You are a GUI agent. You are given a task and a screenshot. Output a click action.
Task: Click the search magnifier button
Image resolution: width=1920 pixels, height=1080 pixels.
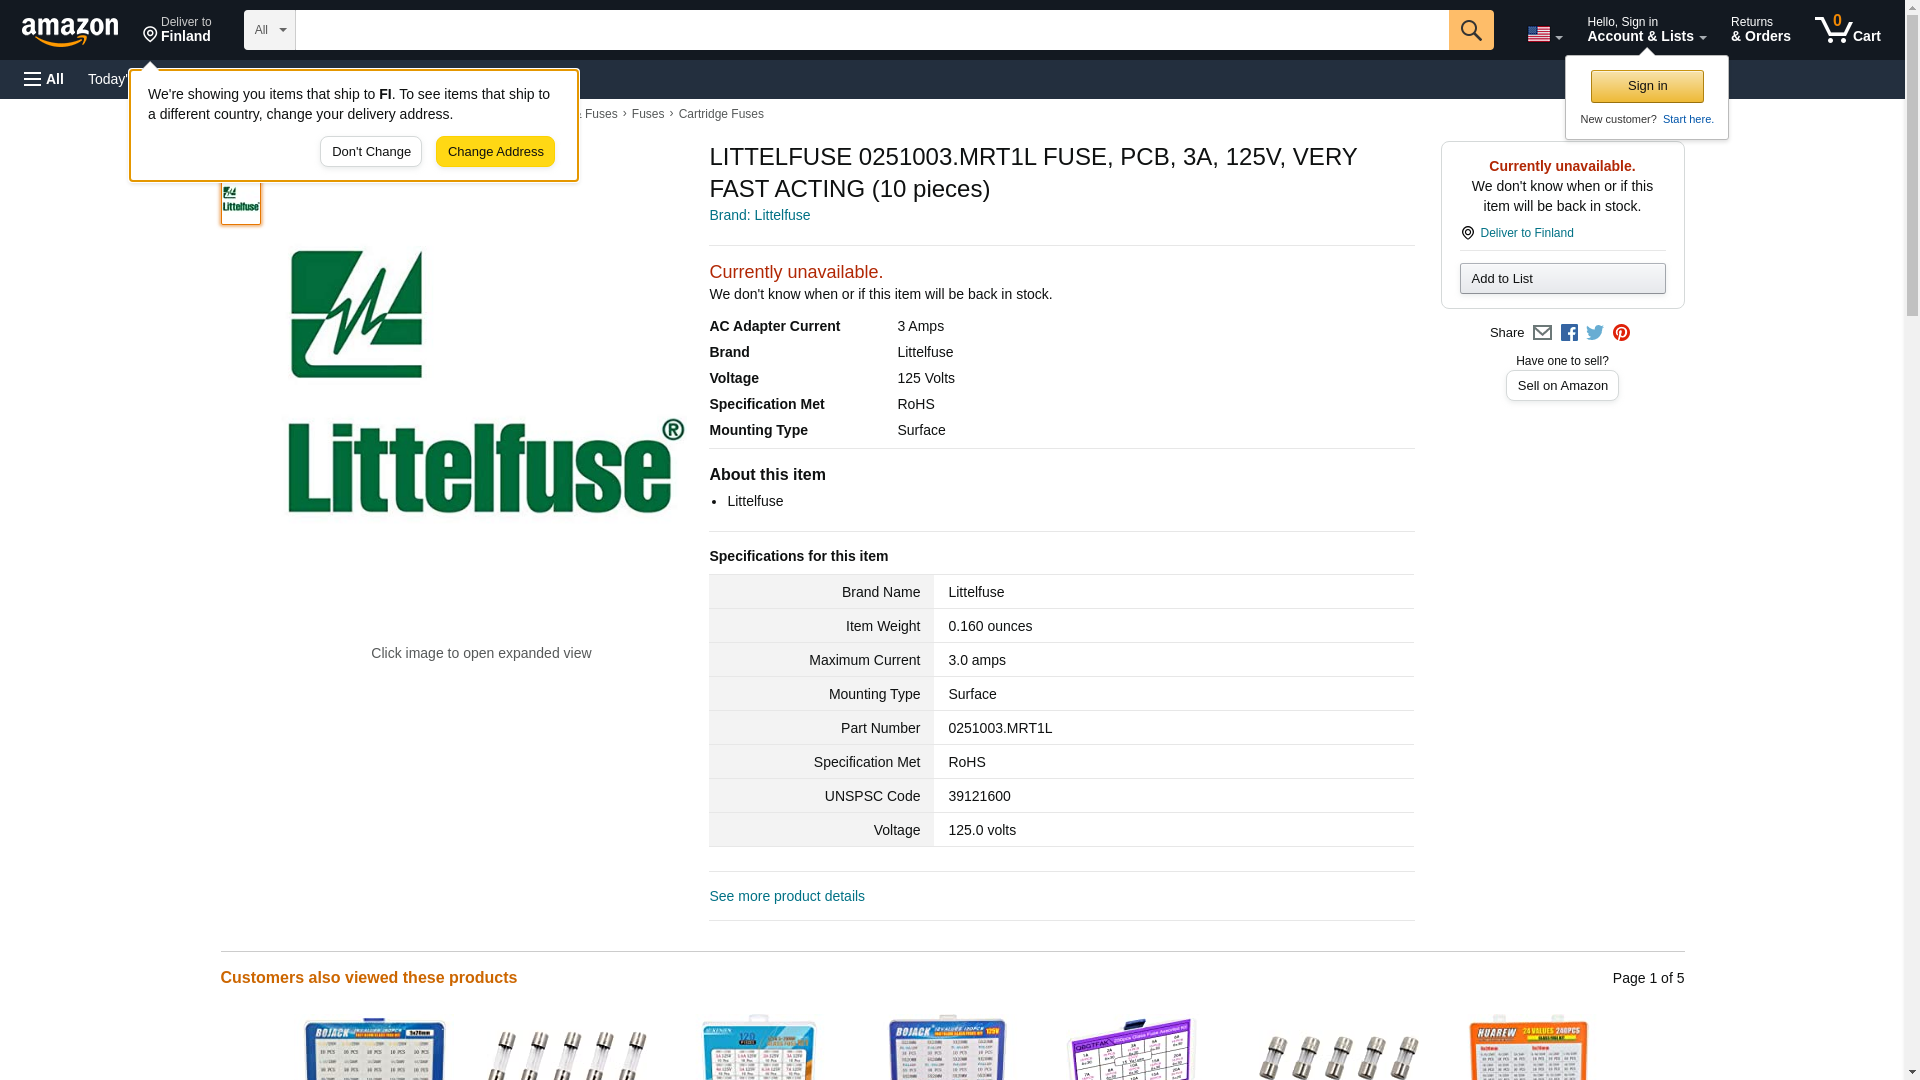[x=1470, y=30]
